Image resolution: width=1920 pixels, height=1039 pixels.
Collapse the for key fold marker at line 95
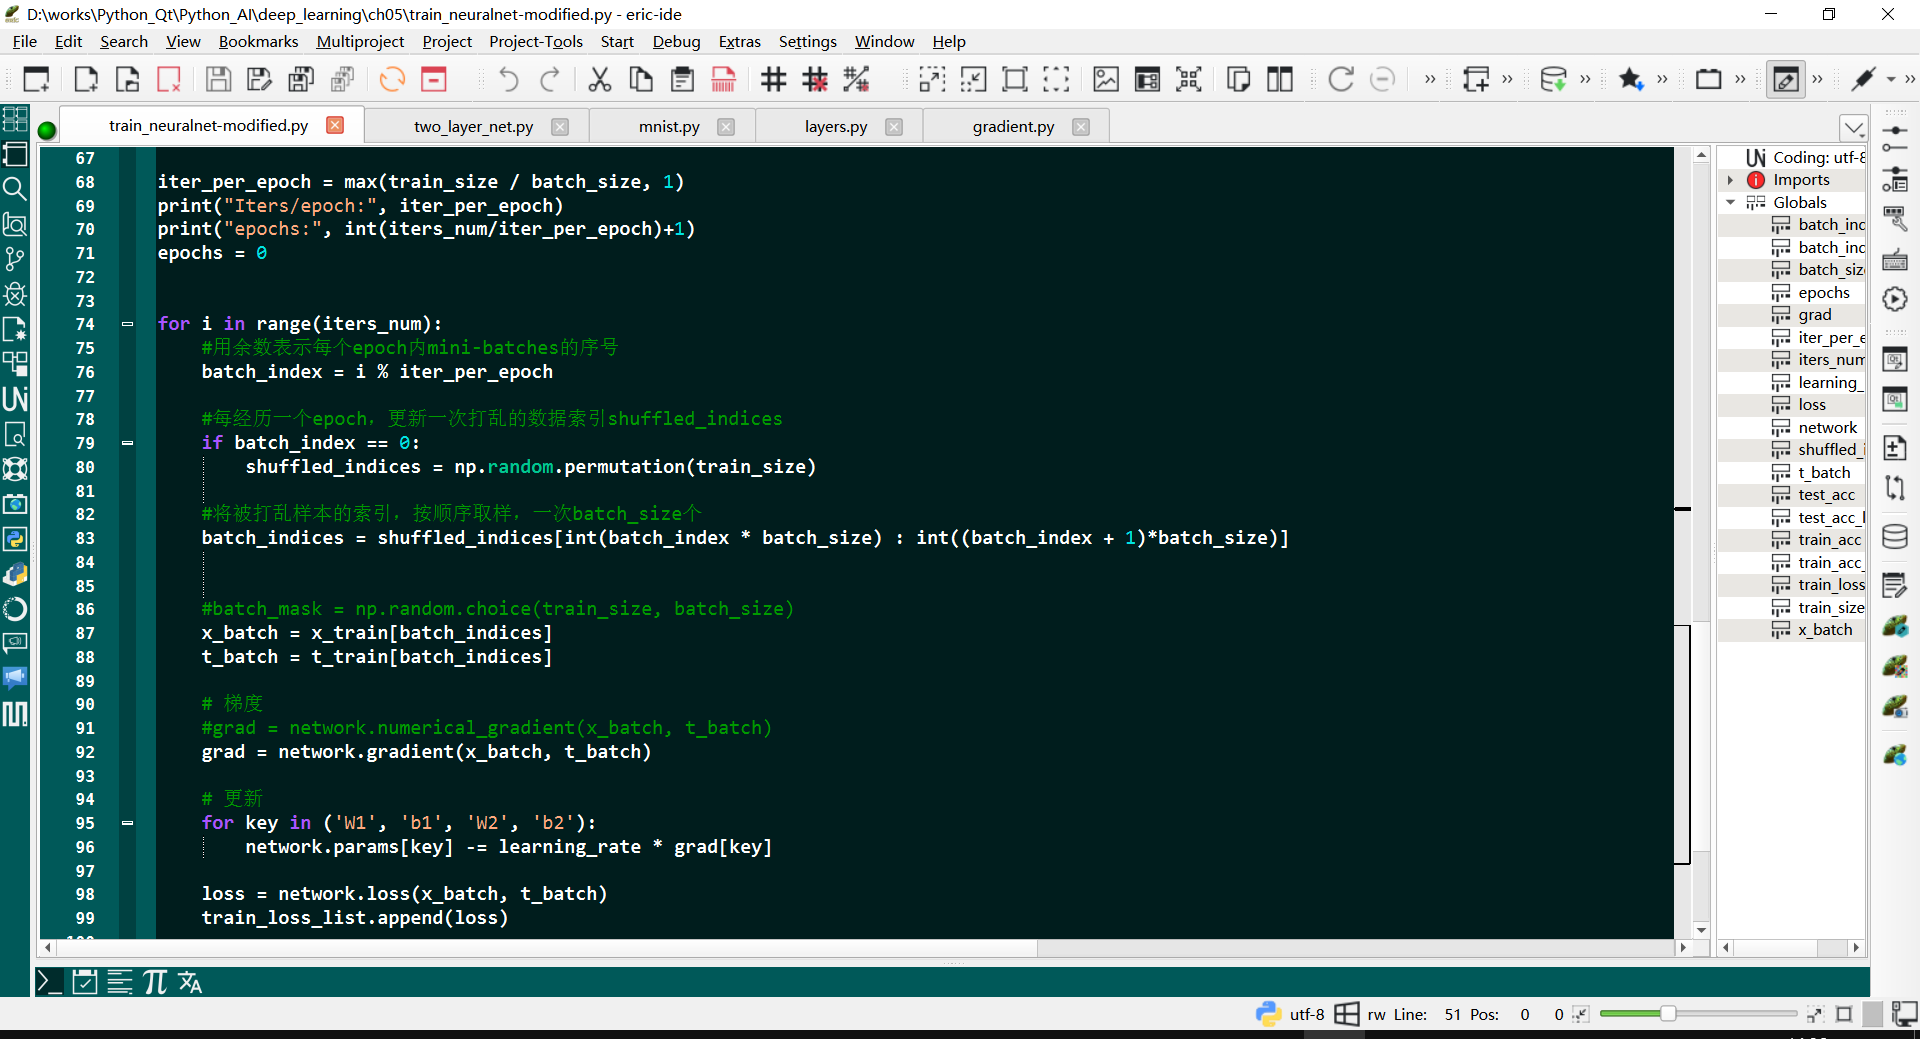[127, 823]
